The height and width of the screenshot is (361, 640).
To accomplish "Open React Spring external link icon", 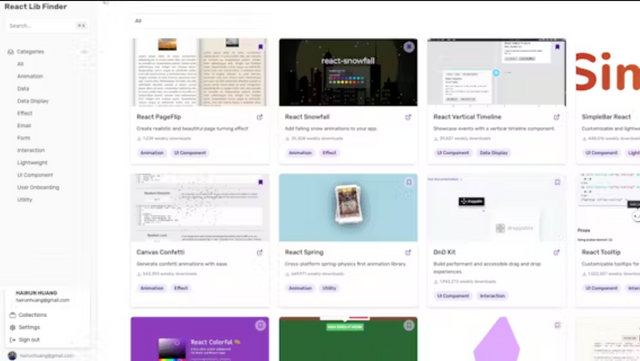I will pyautogui.click(x=408, y=252).
